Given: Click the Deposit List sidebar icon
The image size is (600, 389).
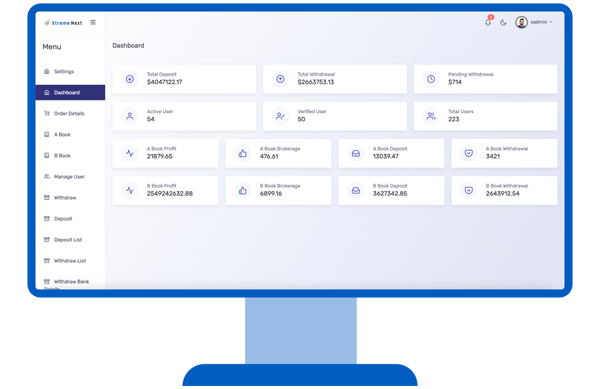Looking at the screenshot, I should (x=47, y=239).
